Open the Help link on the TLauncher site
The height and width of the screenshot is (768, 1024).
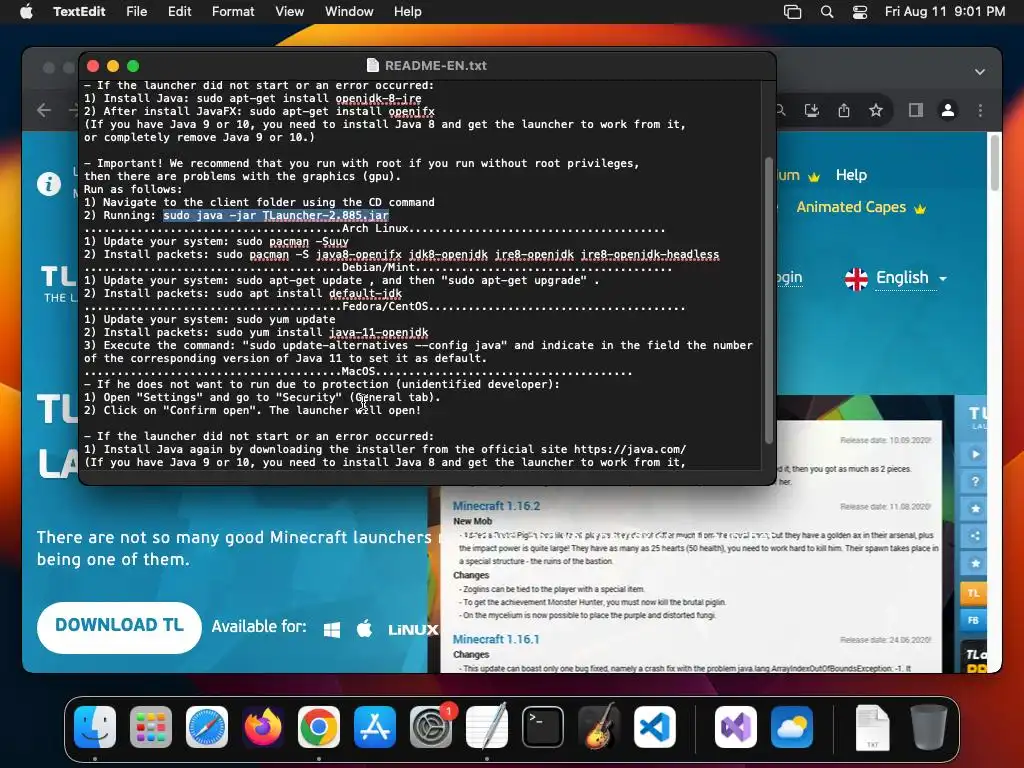coord(851,175)
